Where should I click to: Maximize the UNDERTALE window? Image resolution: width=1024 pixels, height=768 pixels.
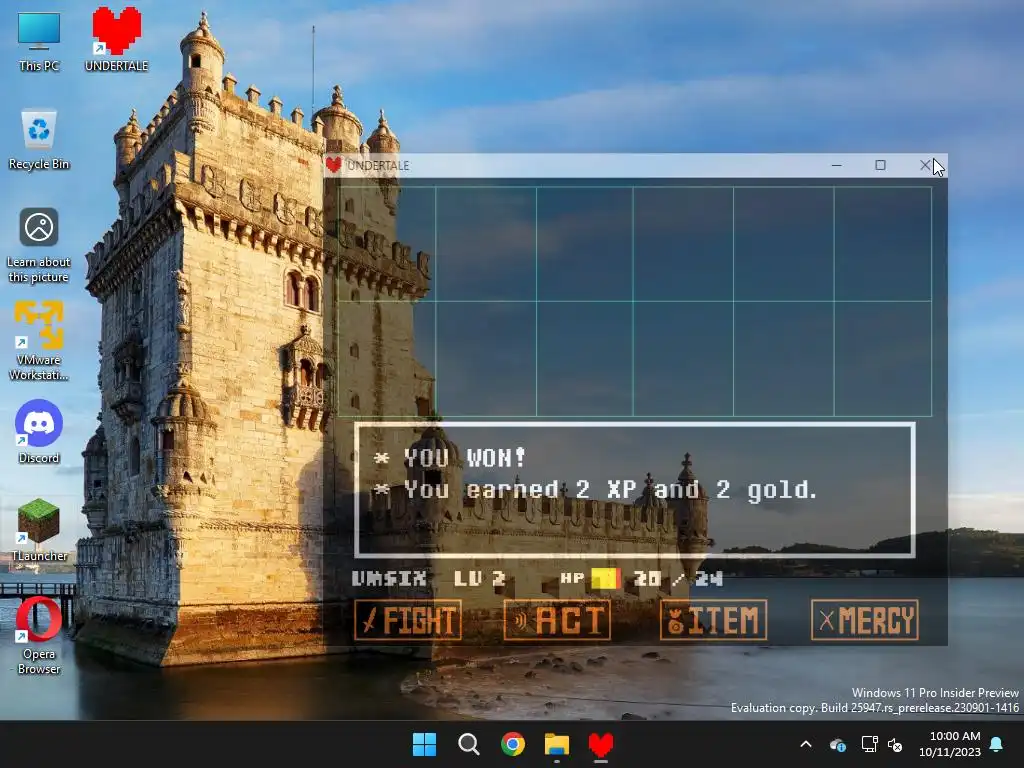(880, 165)
